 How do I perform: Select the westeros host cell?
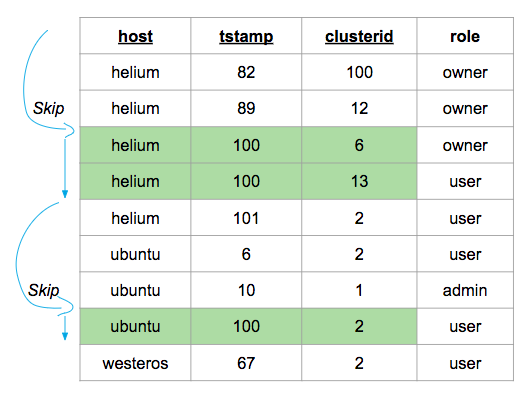[x=135, y=363]
